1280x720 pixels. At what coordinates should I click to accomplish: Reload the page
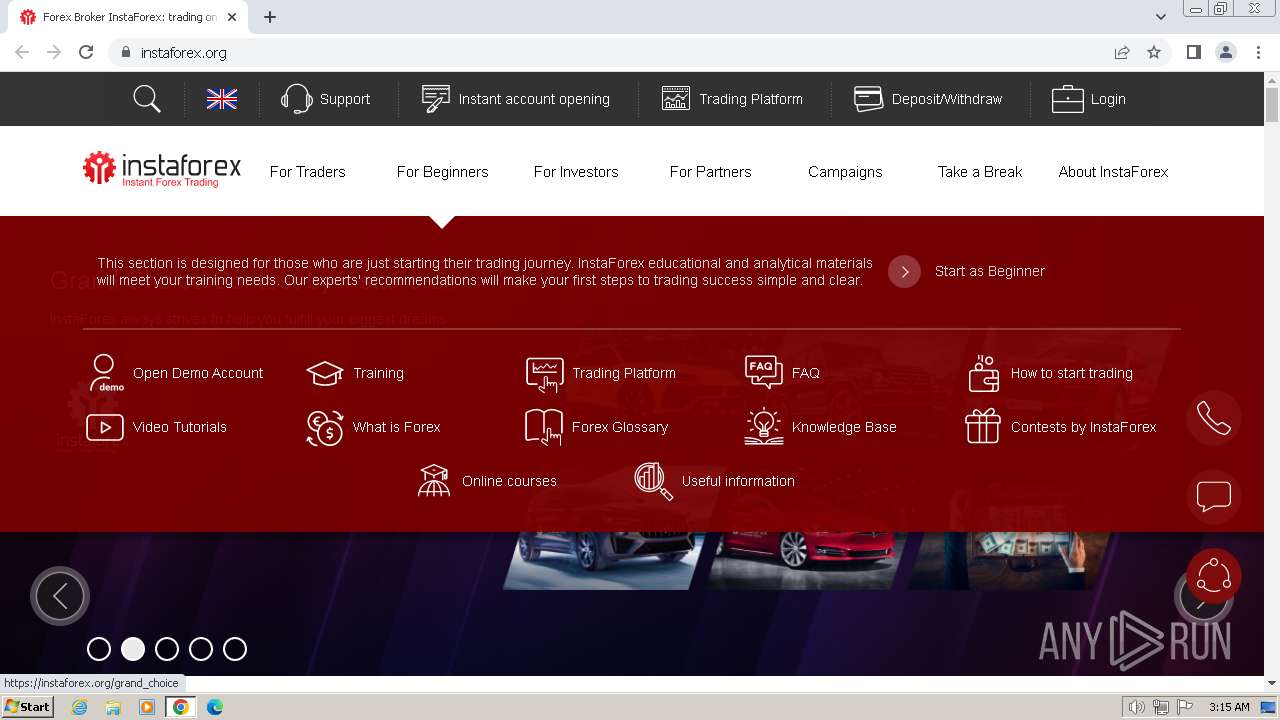click(86, 52)
